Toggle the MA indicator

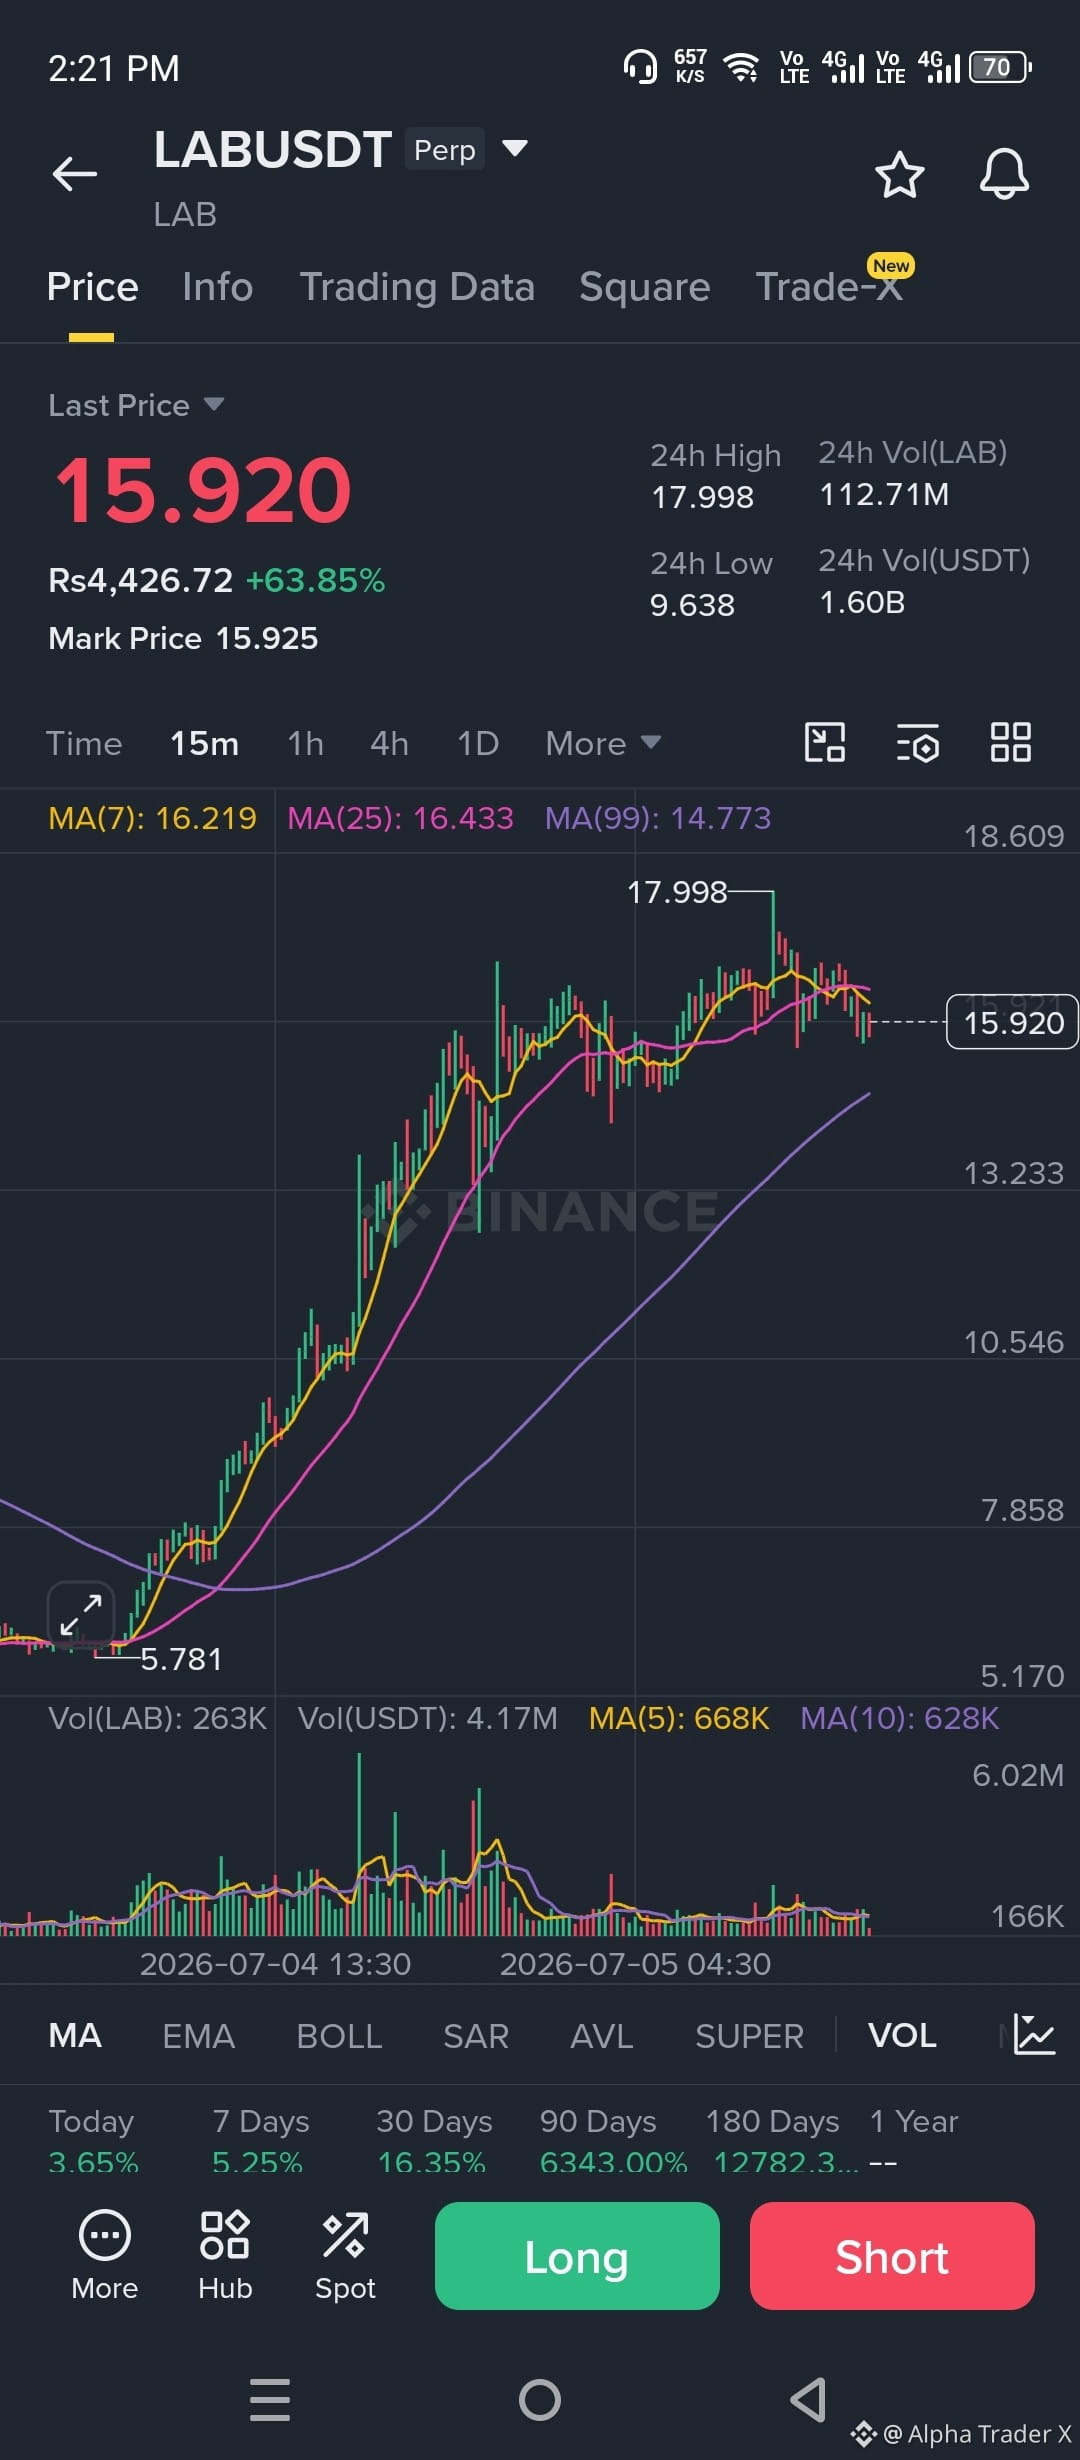pyautogui.click(x=75, y=2035)
